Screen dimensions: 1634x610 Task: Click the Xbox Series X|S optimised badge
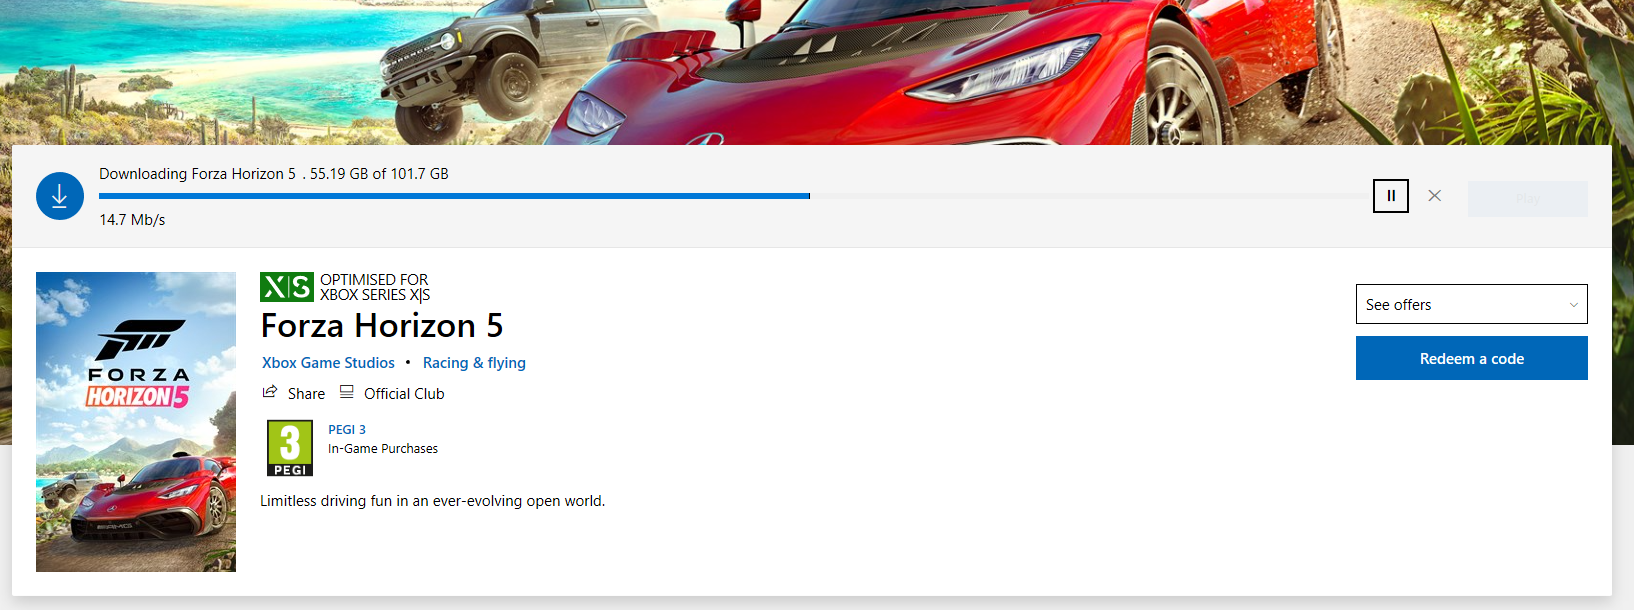287,287
